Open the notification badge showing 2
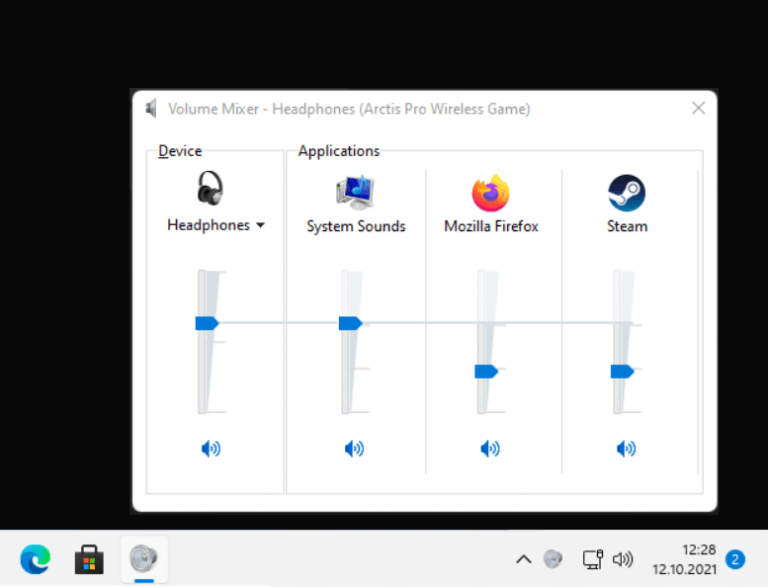This screenshot has width=768, height=587. [x=735, y=559]
